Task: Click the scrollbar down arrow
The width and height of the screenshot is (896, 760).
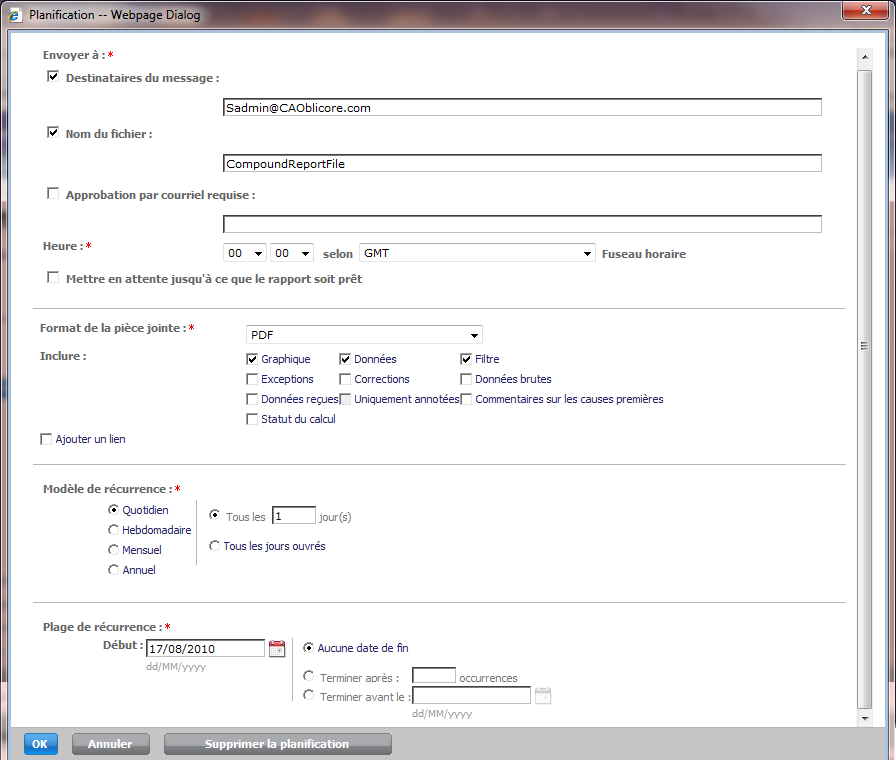Action: [865, 718]
